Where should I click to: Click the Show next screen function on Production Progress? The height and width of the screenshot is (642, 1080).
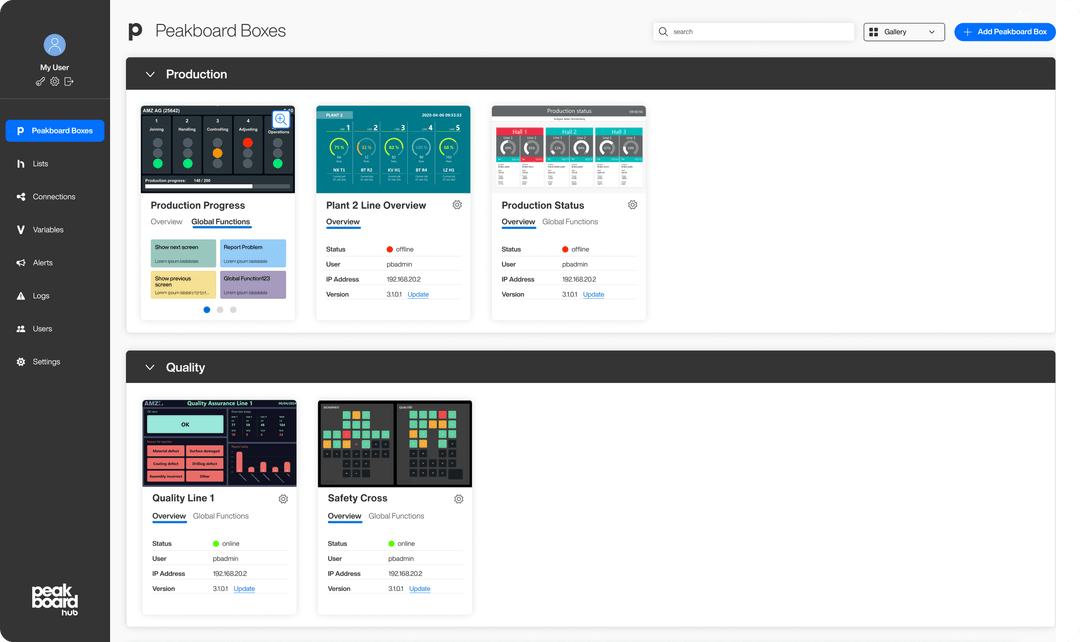coord(181,253)
